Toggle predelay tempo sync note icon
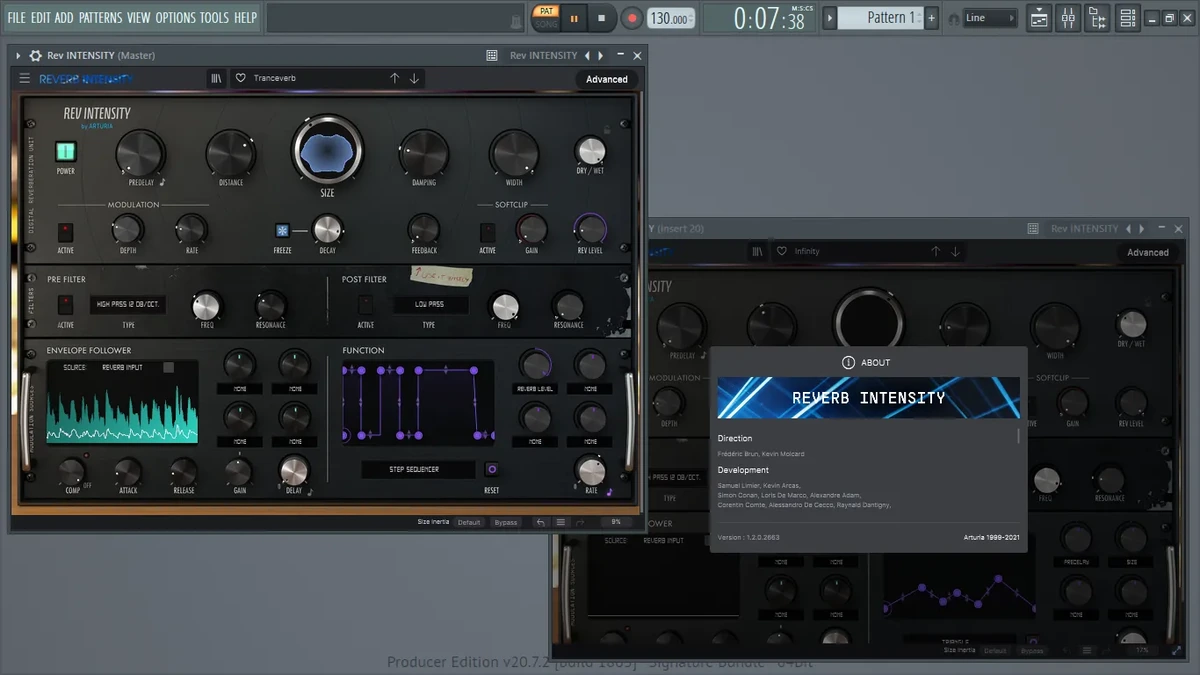The width and height of the screenshot is (1200, 675). click(x=162, y=182)
